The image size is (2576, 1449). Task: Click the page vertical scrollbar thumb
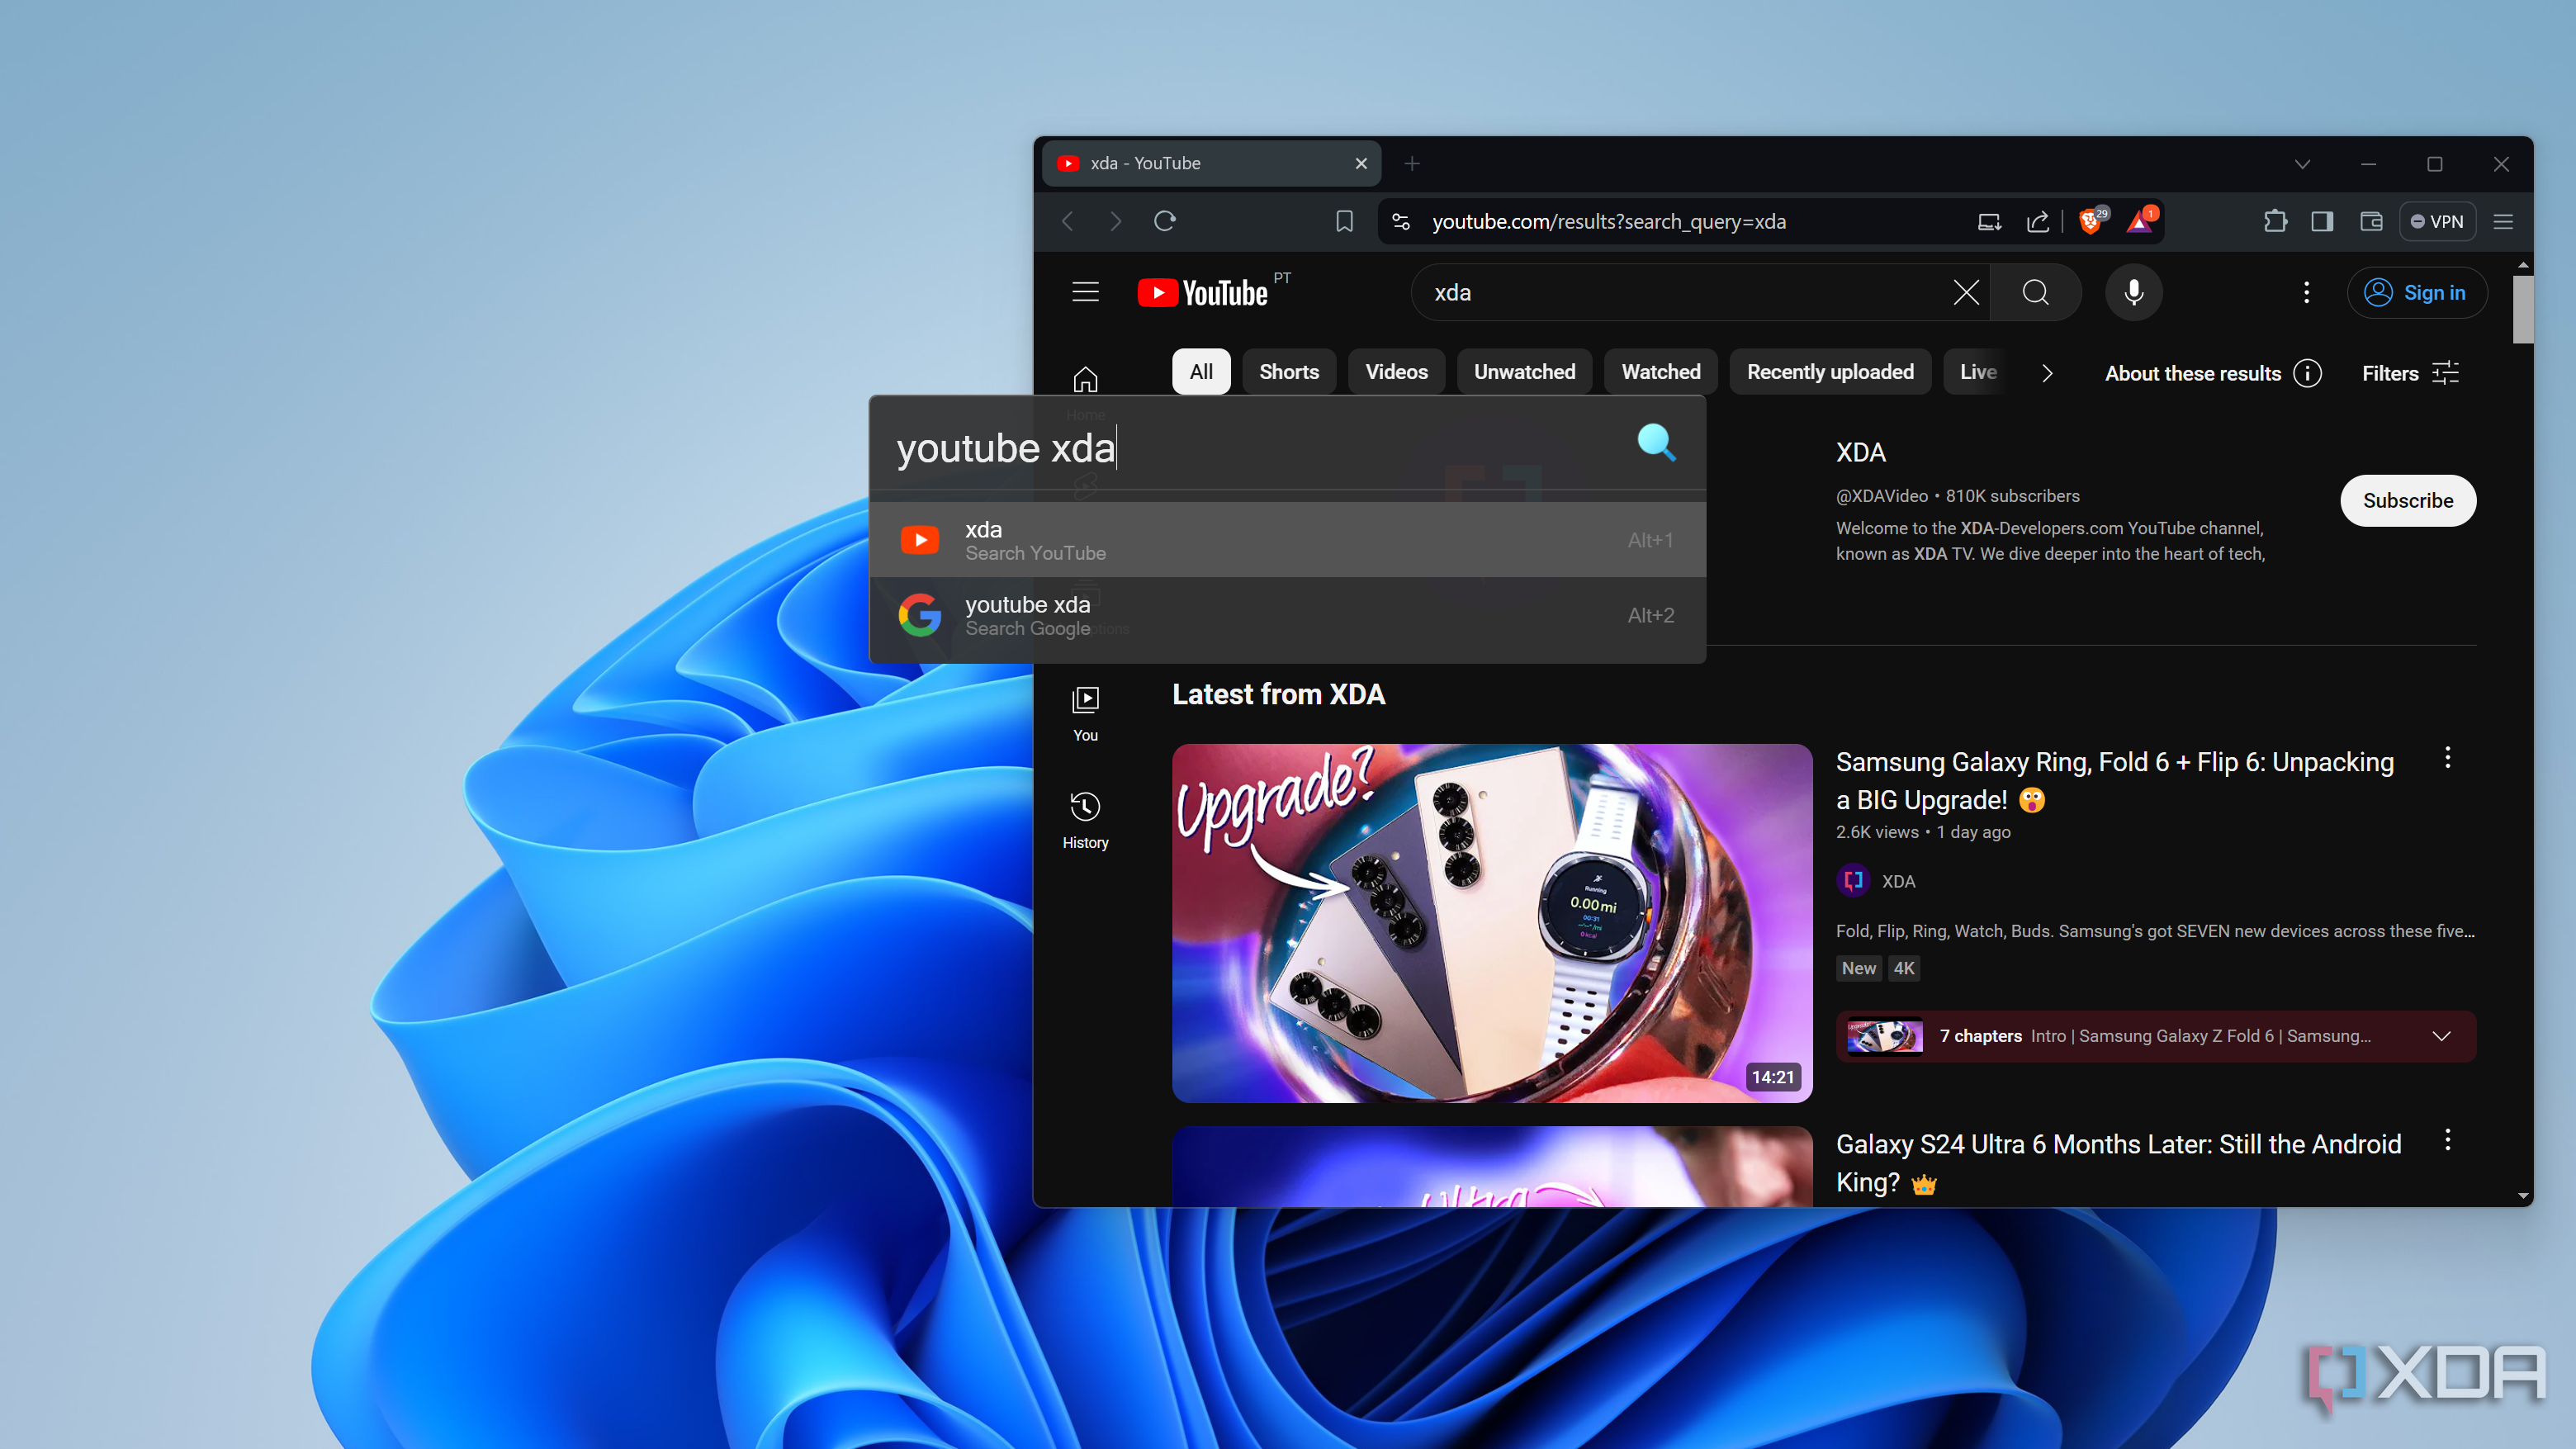coord(2522,308)
